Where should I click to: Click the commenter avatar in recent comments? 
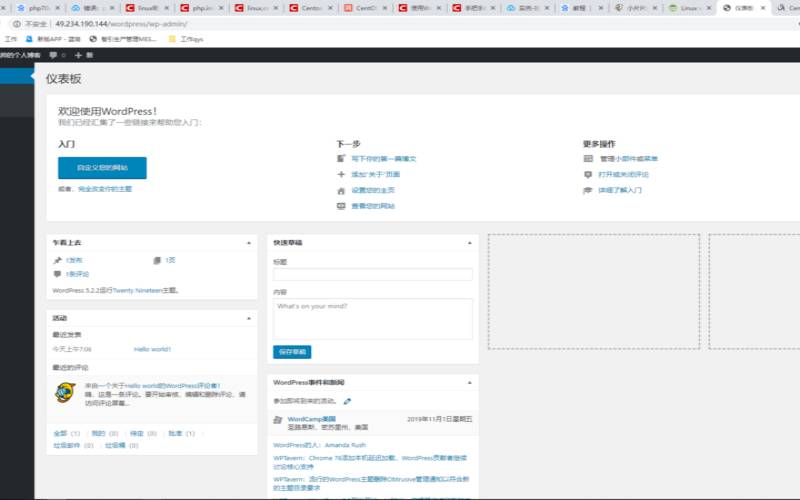pyautogui.click(x=65, y=392)
